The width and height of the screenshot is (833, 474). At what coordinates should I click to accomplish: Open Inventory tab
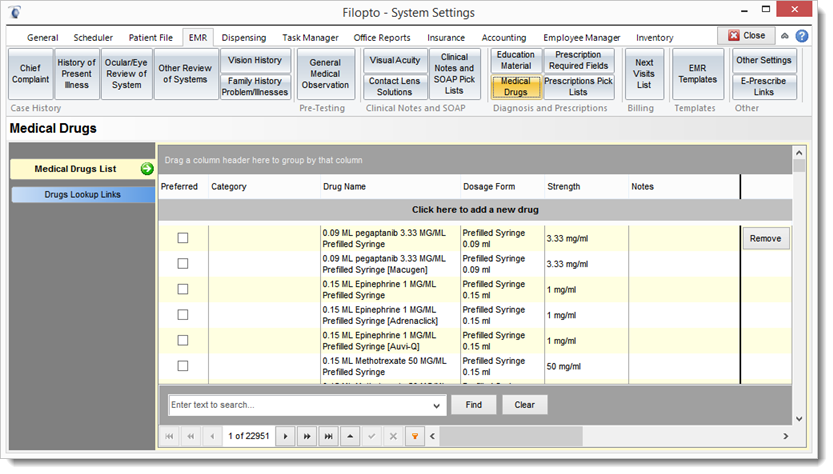[x=654, y=38]
